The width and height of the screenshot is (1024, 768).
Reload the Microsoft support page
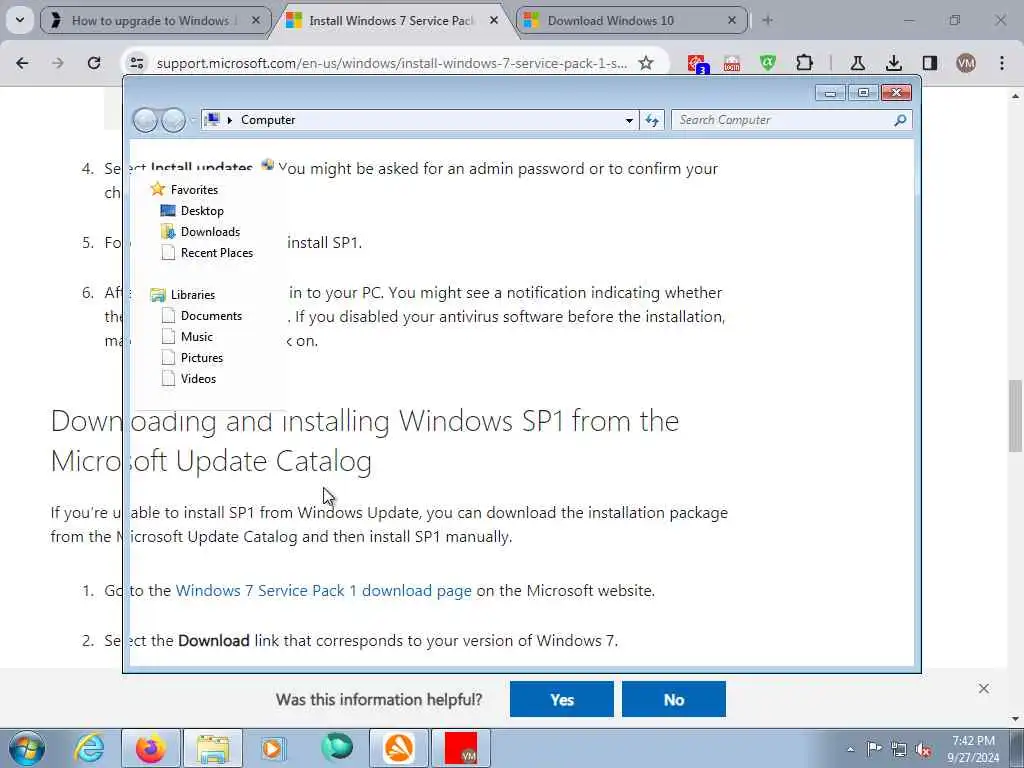tap(94, 63)
